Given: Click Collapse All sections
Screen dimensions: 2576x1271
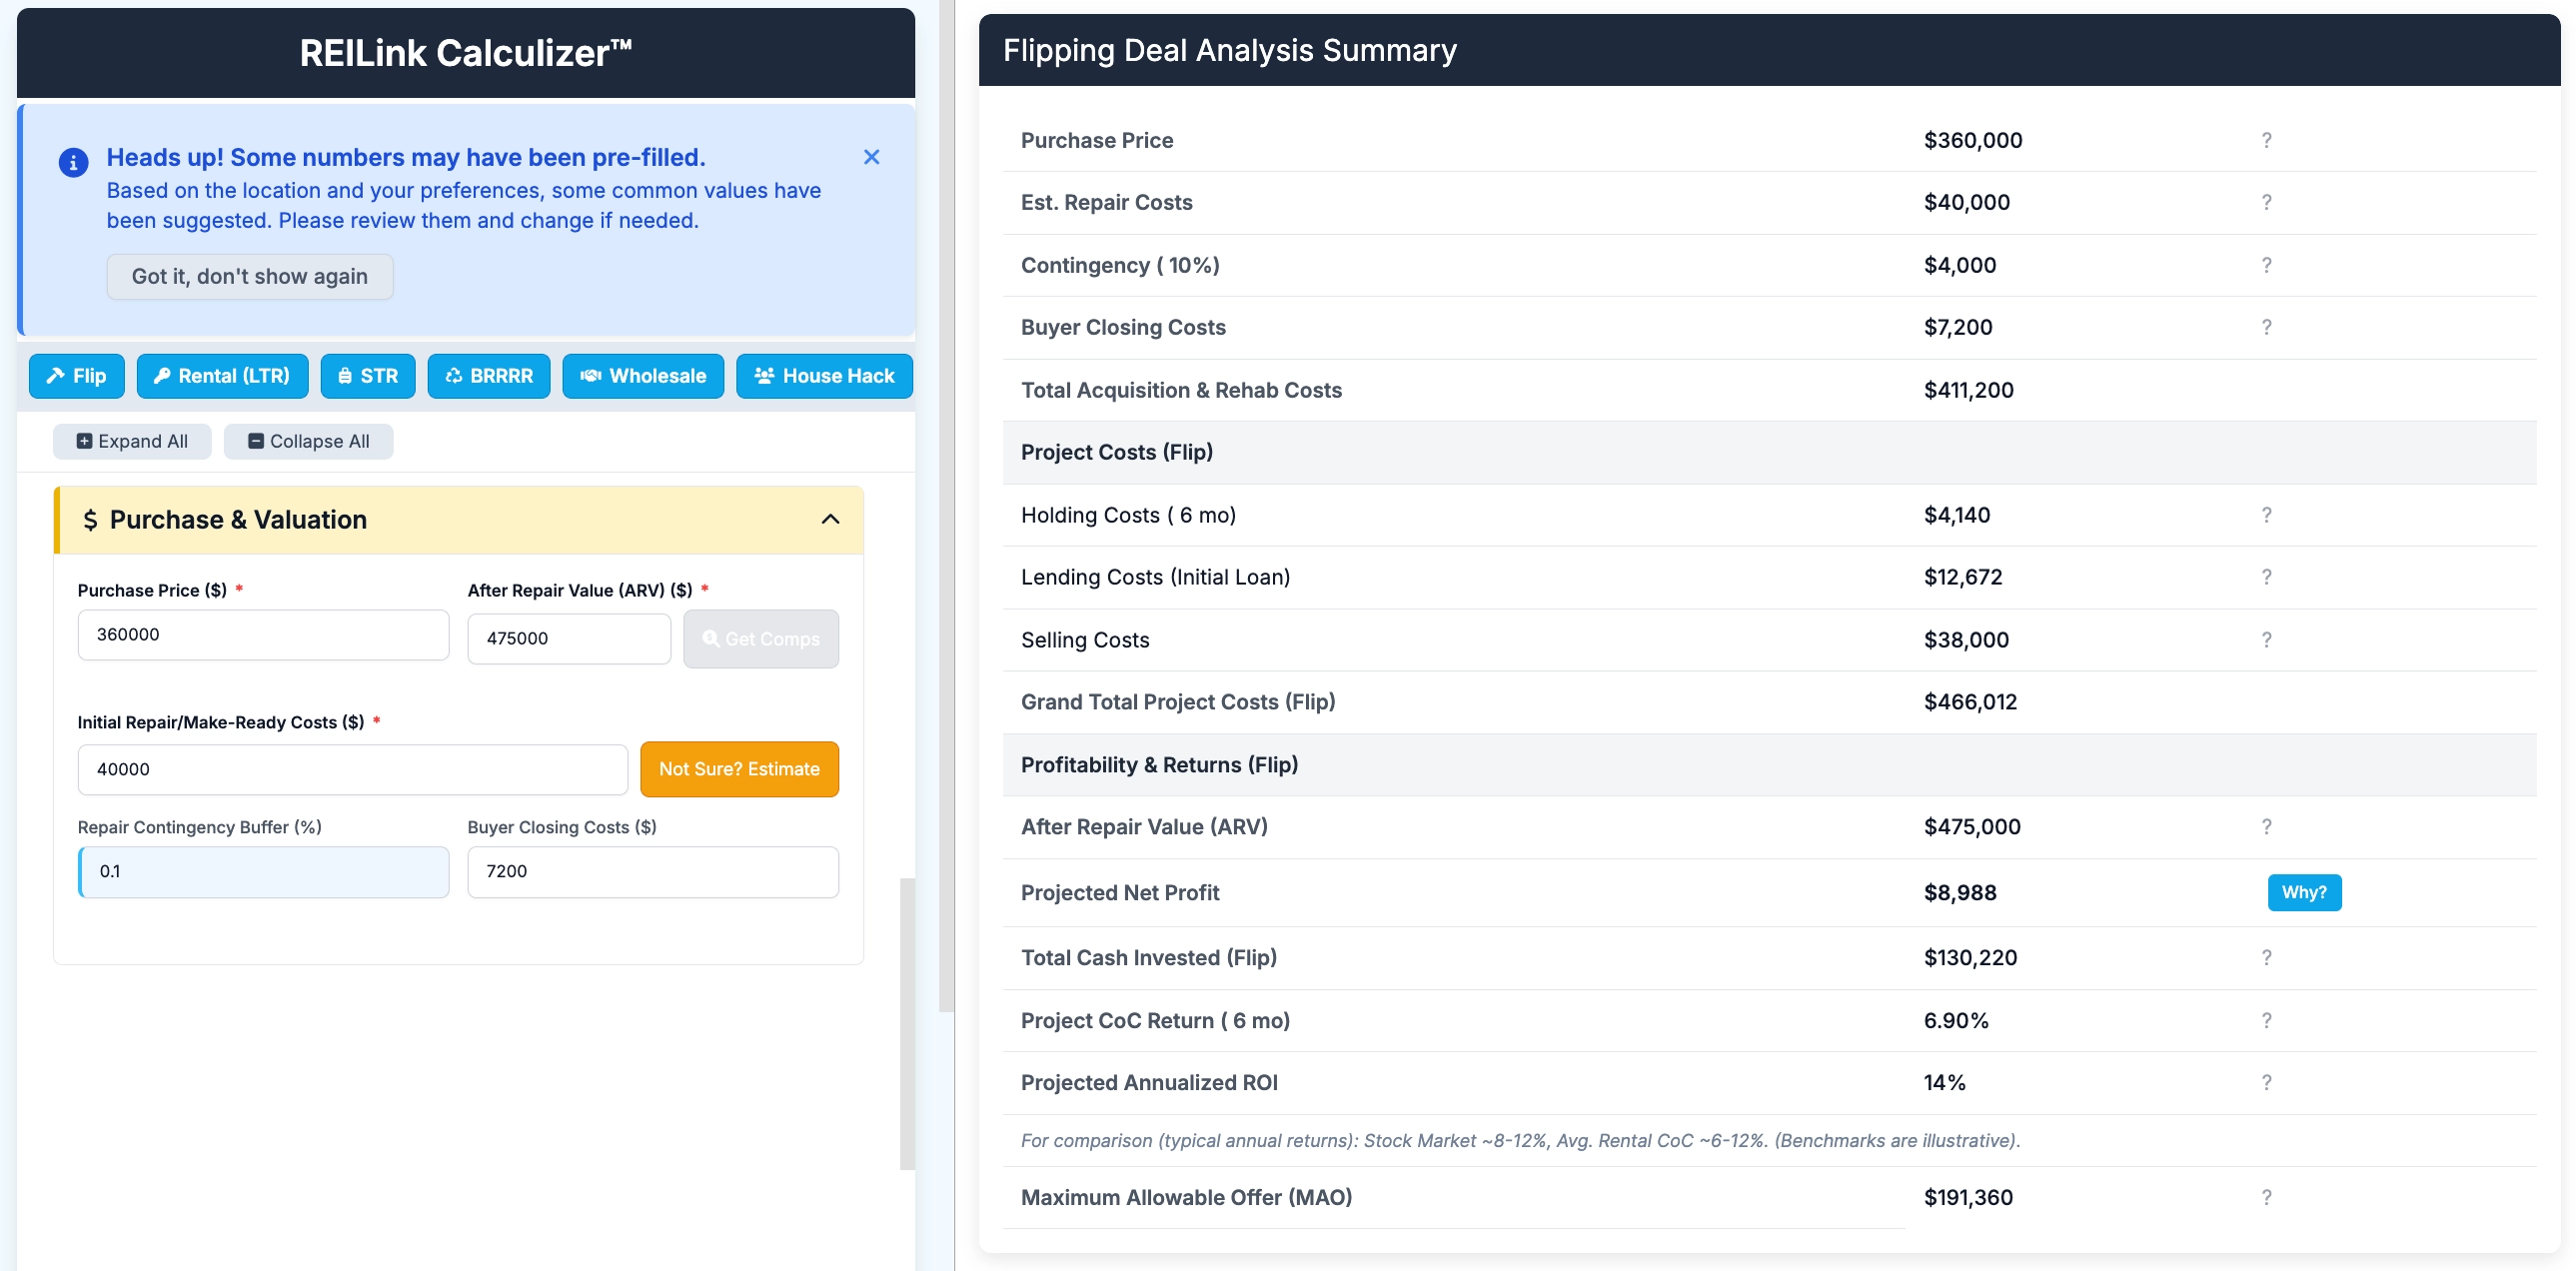Looking at the screenshot, I should click(308, 441).
